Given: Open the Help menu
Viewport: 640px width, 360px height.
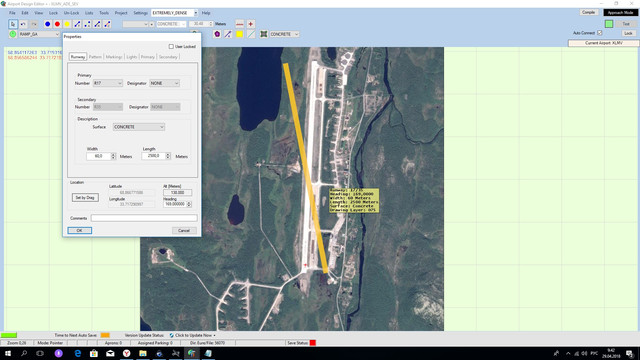Looking at the screenshot, I should pyautogui.click(x=206, y=13).
